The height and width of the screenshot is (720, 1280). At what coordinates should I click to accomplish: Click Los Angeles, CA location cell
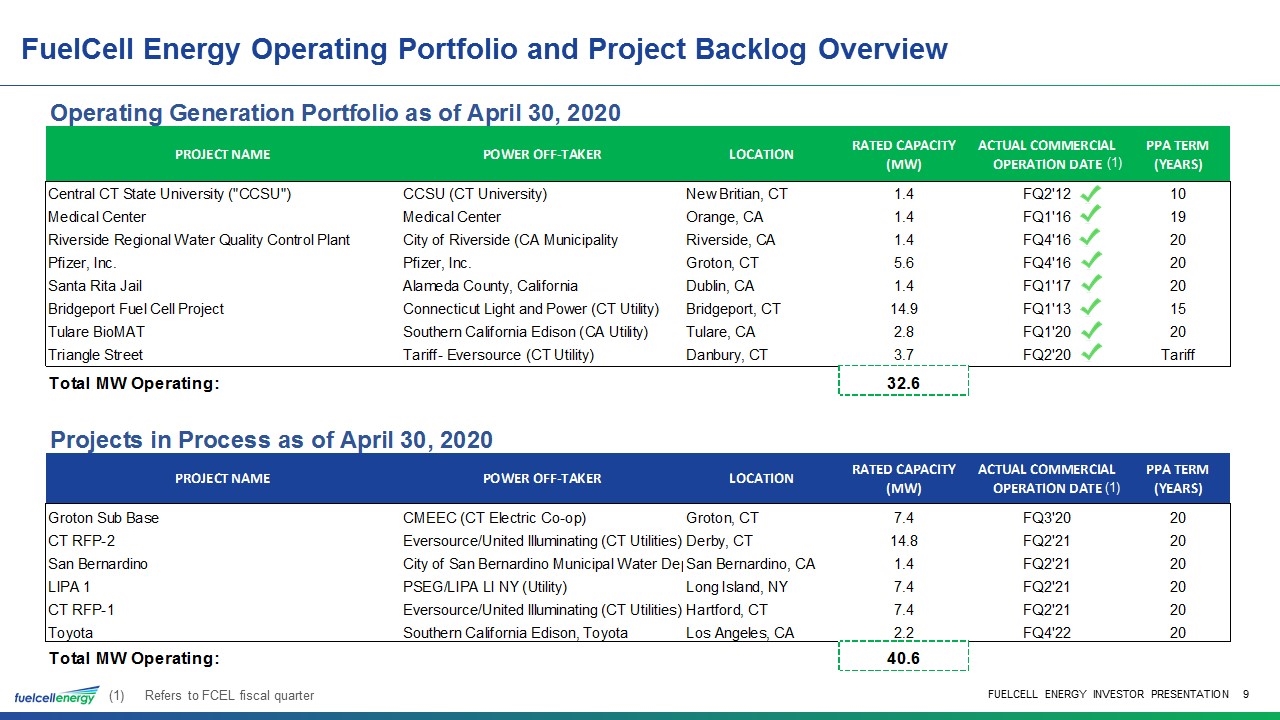click(740, 633)
